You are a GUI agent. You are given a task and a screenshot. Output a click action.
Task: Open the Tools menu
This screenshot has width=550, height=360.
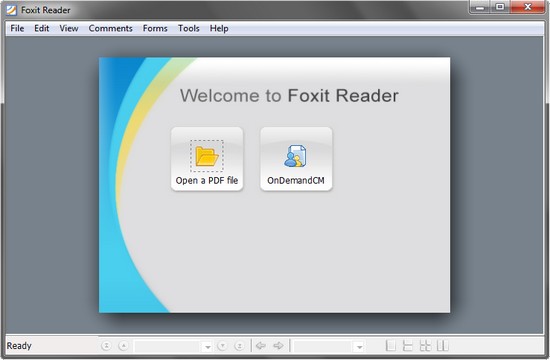(189, 28)
